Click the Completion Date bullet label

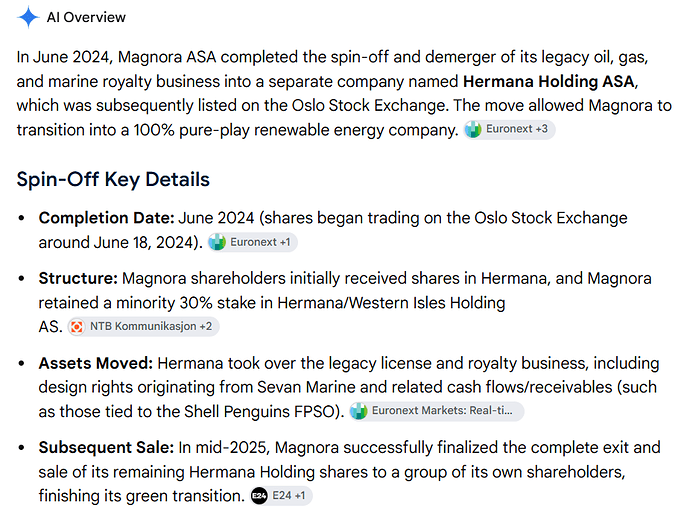(106, 218)
